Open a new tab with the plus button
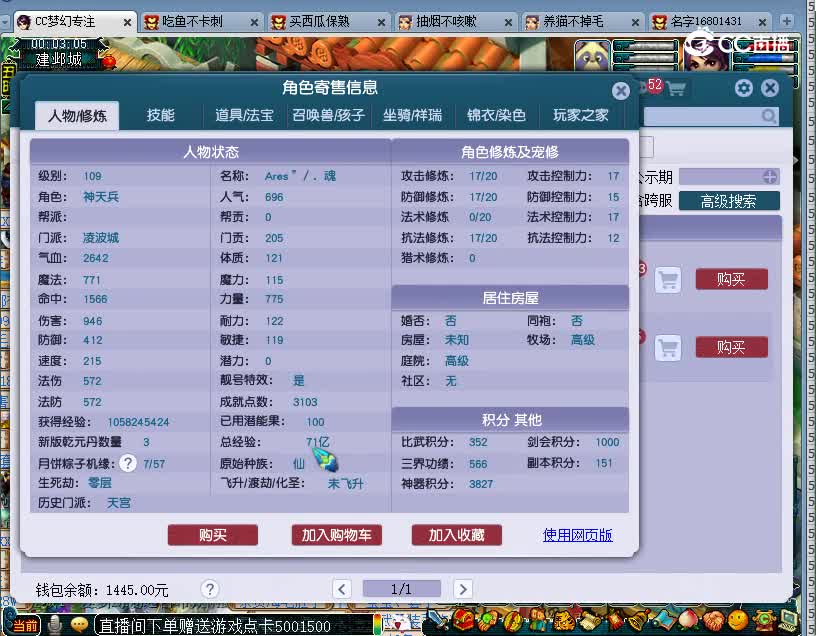 point(786,21)
